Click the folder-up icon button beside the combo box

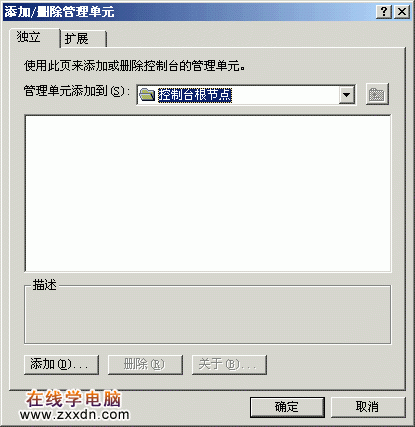point(377,94)
